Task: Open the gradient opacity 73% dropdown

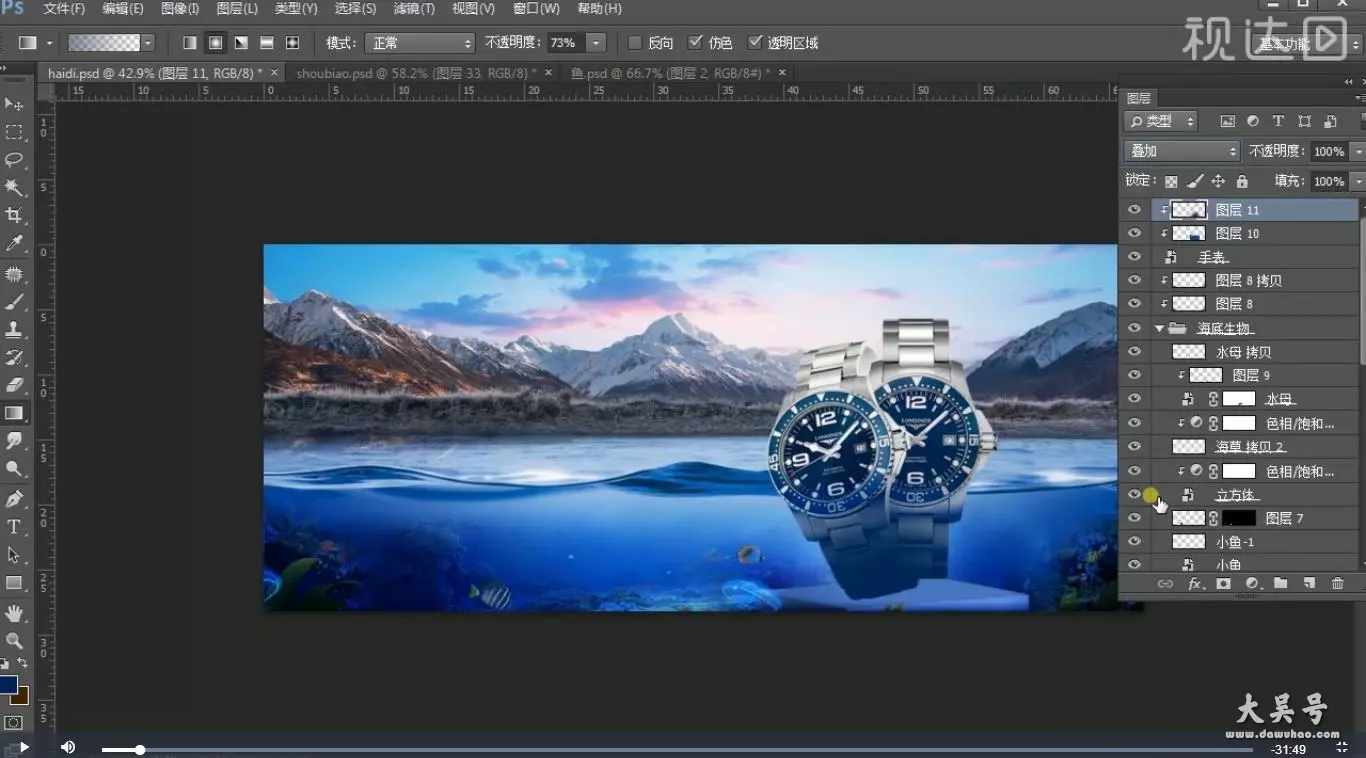Action: 596,43
